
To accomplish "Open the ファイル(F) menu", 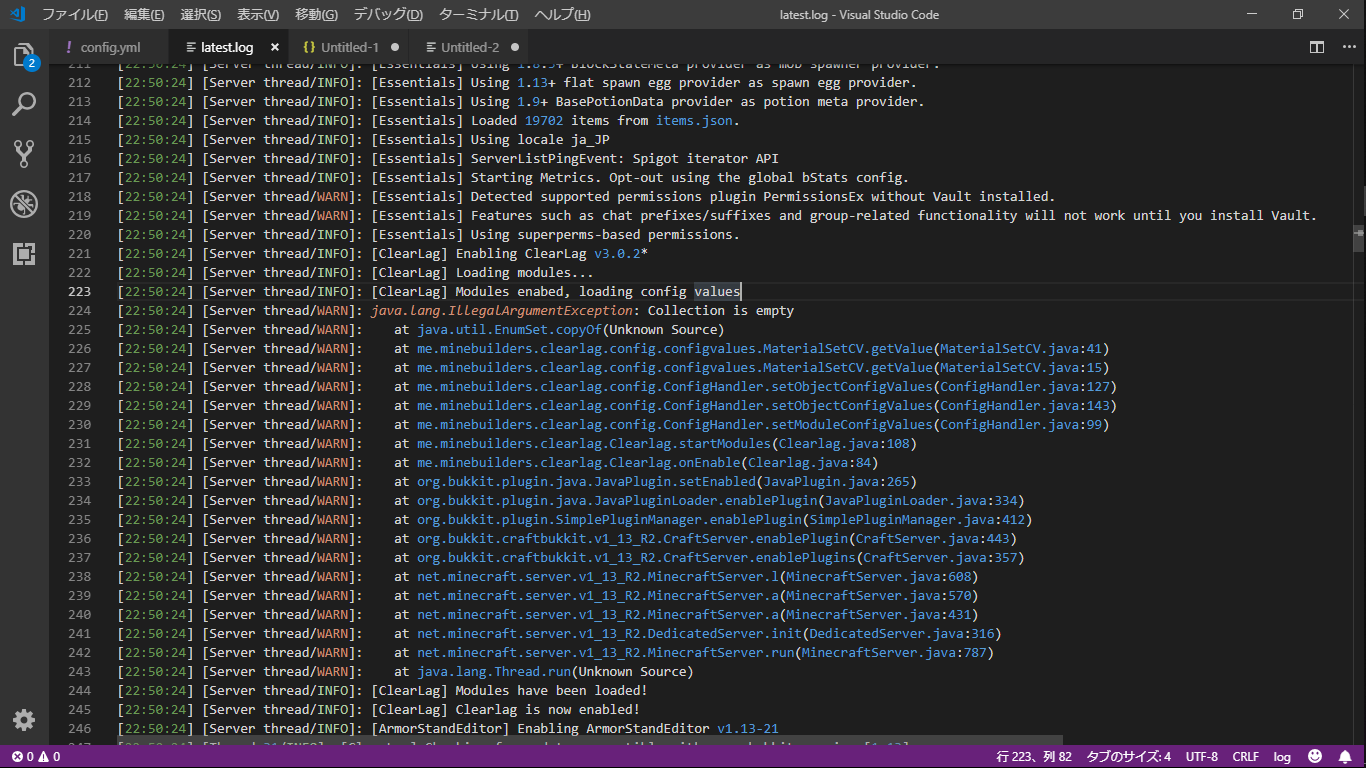I will [75, 15].
